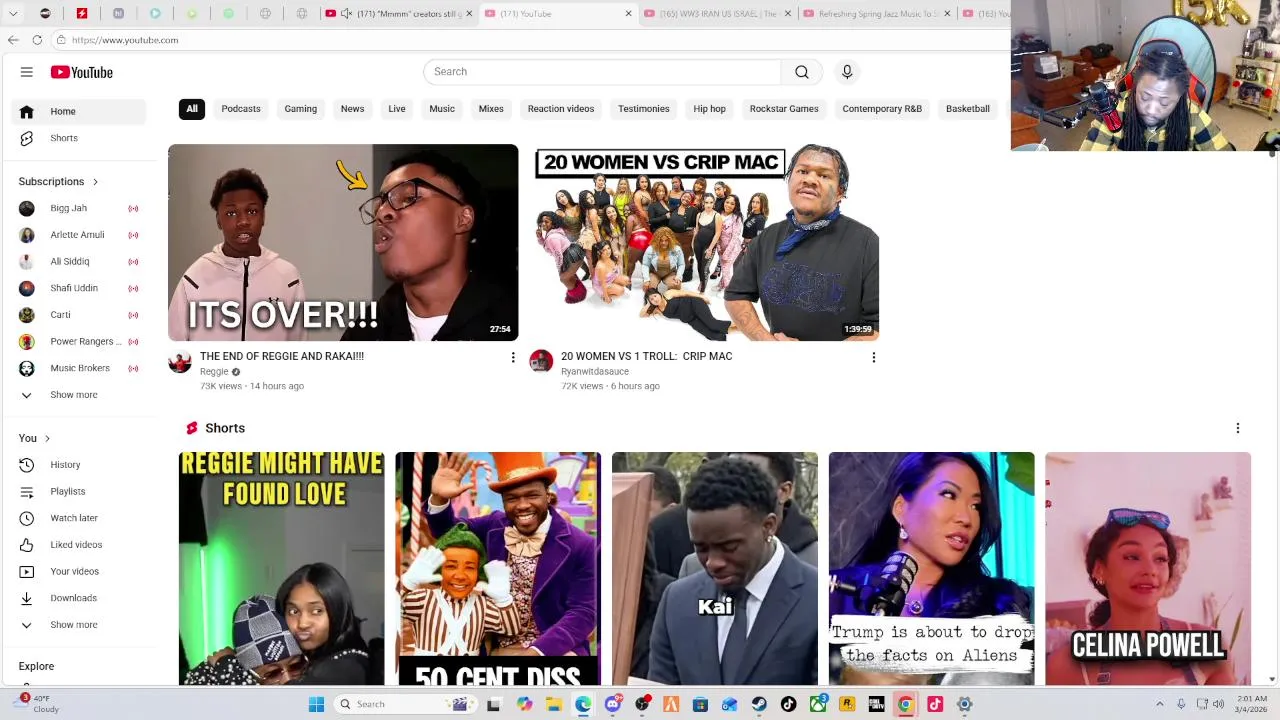This screenshot has width=1280, height=720.
Task: Open options menu for Crip Mac video
Action: point(874,357)
